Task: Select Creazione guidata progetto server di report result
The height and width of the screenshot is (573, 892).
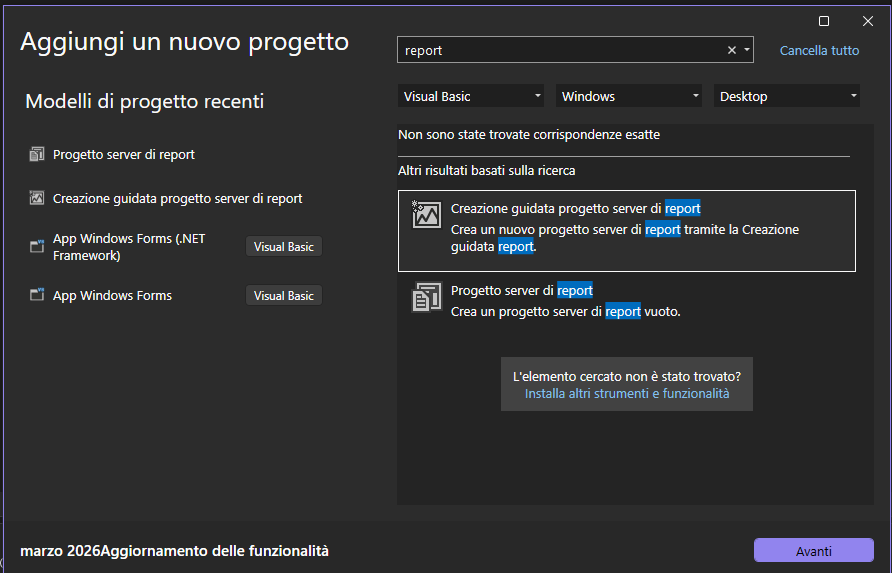Action: [626, 230]
